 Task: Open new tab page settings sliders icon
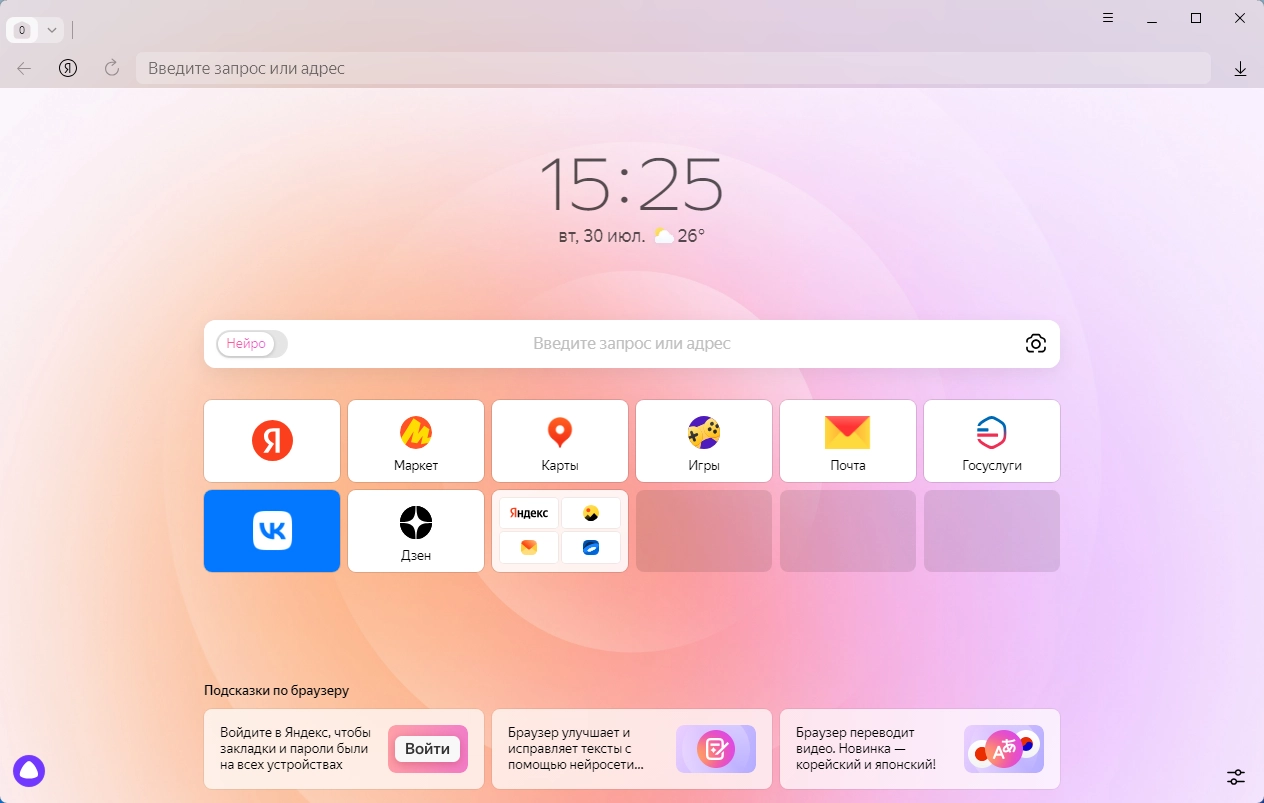point(1236,776)
